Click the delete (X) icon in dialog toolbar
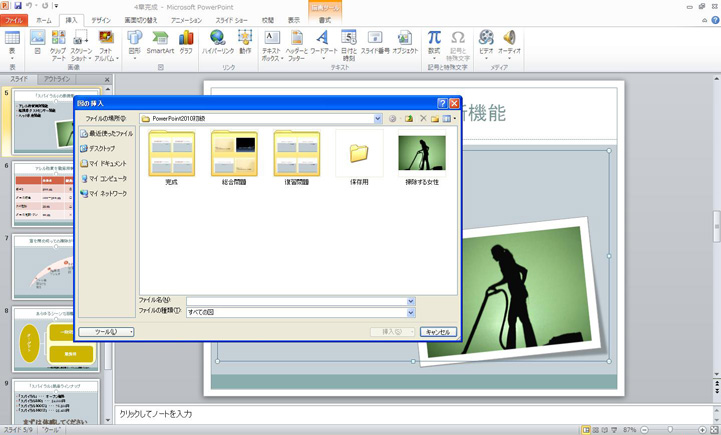This screenshot has height=435, width=721. (422, 118)
